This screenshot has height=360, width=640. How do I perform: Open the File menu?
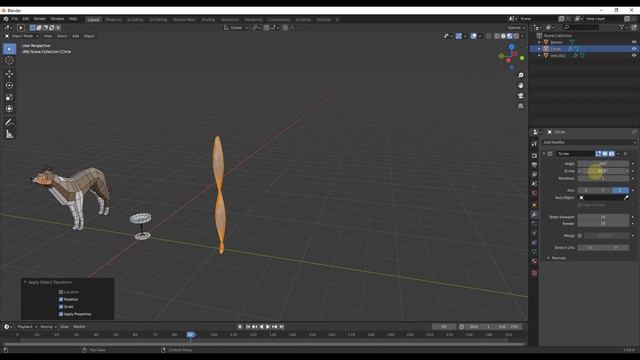(15, 19)
